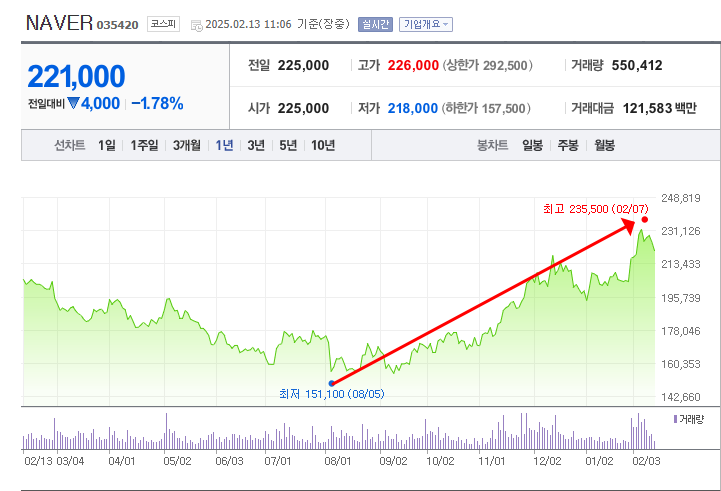Click the -1.78% change rate
Image resolution: width=721 pixels, height=491 pixels.
pyautogui.click(x=157, y=103)
